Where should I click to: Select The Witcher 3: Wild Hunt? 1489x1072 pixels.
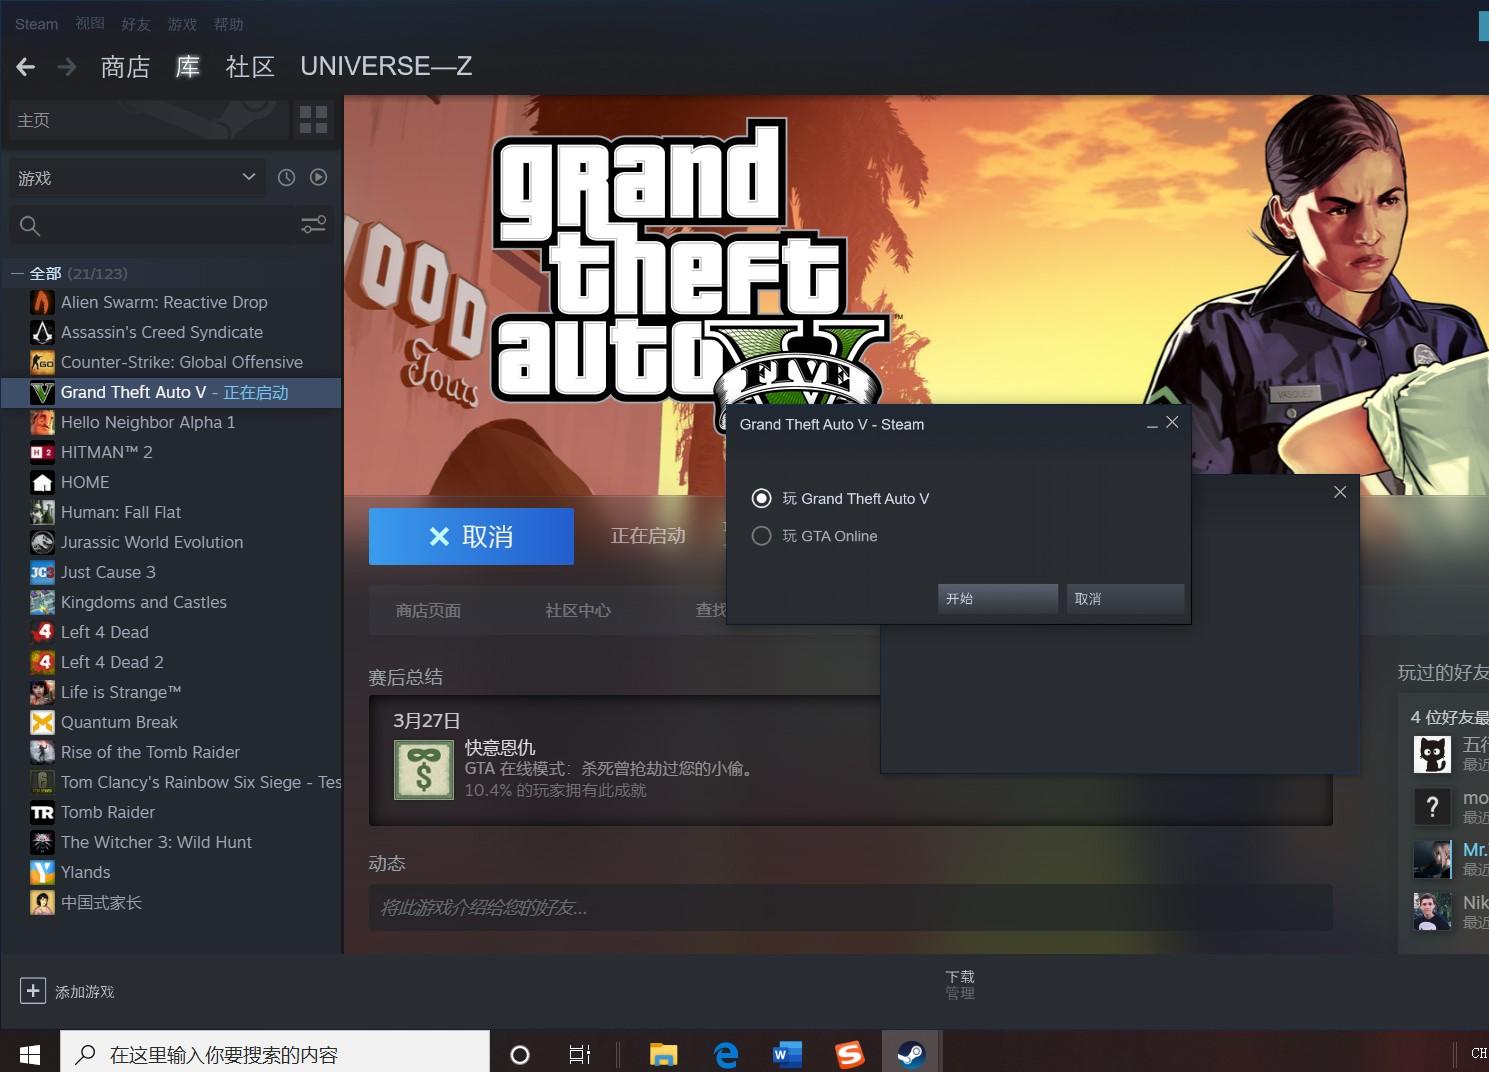pyautogui.click(x=171, y=842)
